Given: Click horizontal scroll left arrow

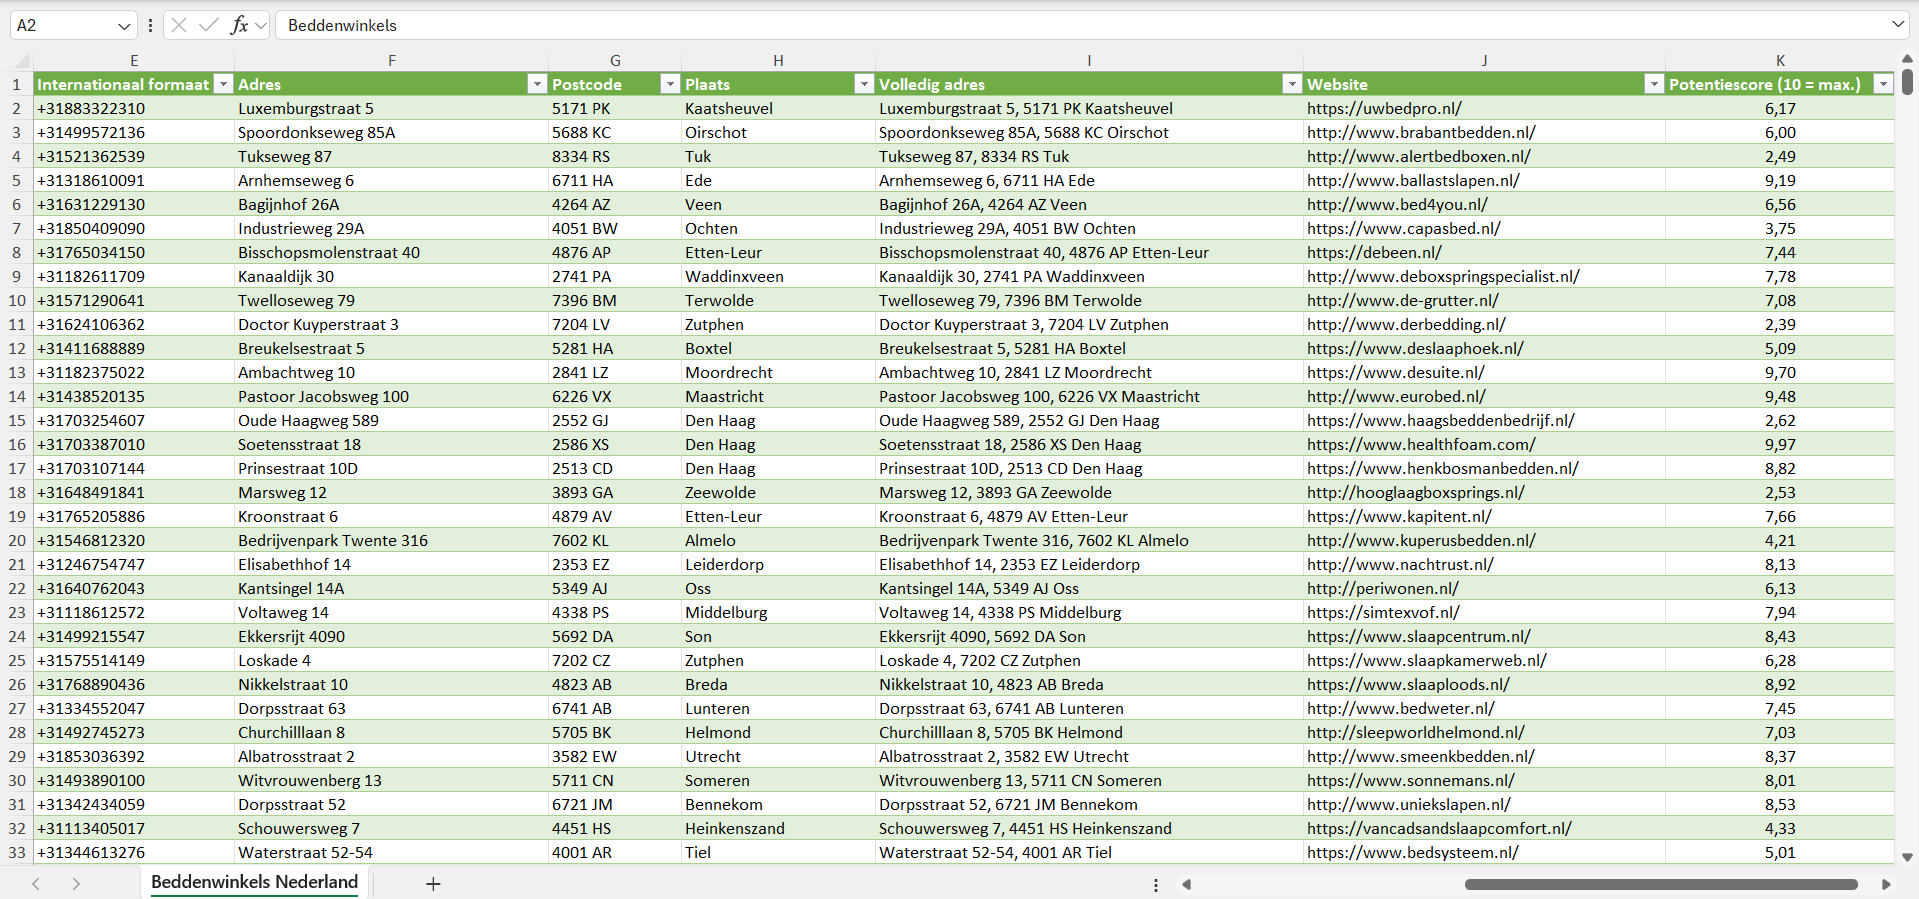Looking at the screenshot, I should pos(1187,884).
